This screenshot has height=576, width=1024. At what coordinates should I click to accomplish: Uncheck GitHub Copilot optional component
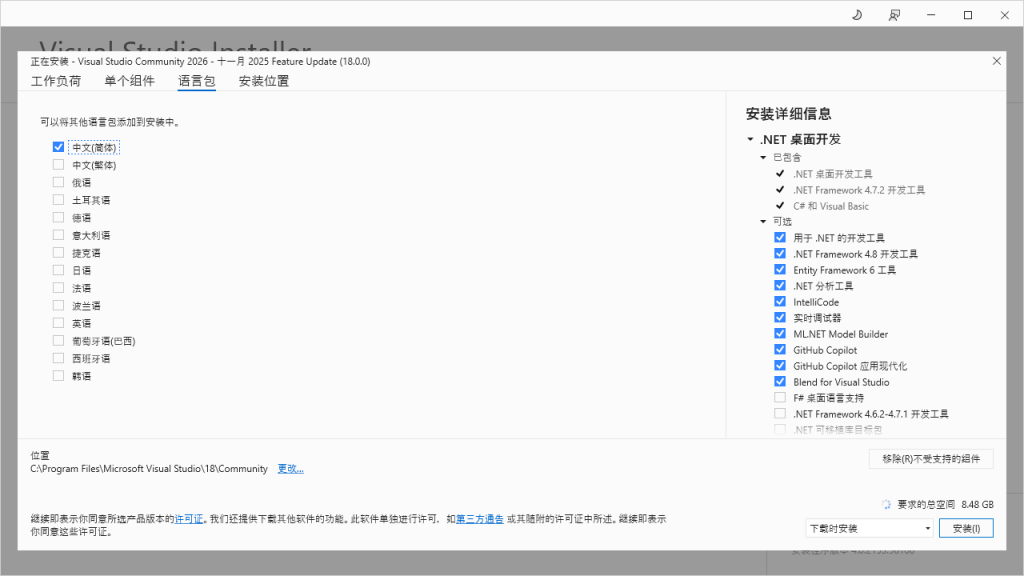[780, 350]
